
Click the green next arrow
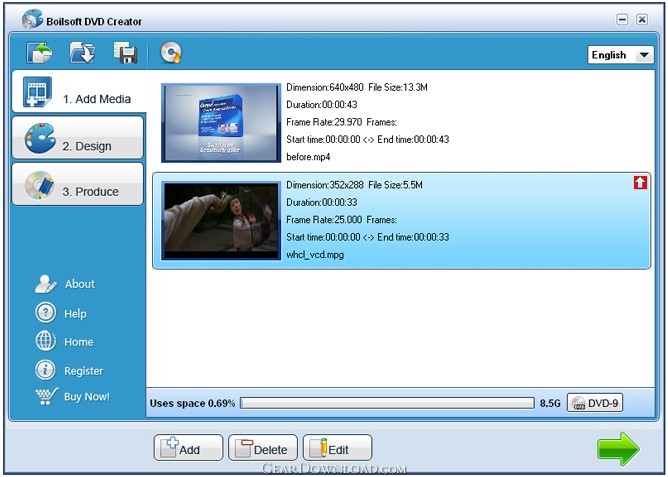tap(618, 448)
